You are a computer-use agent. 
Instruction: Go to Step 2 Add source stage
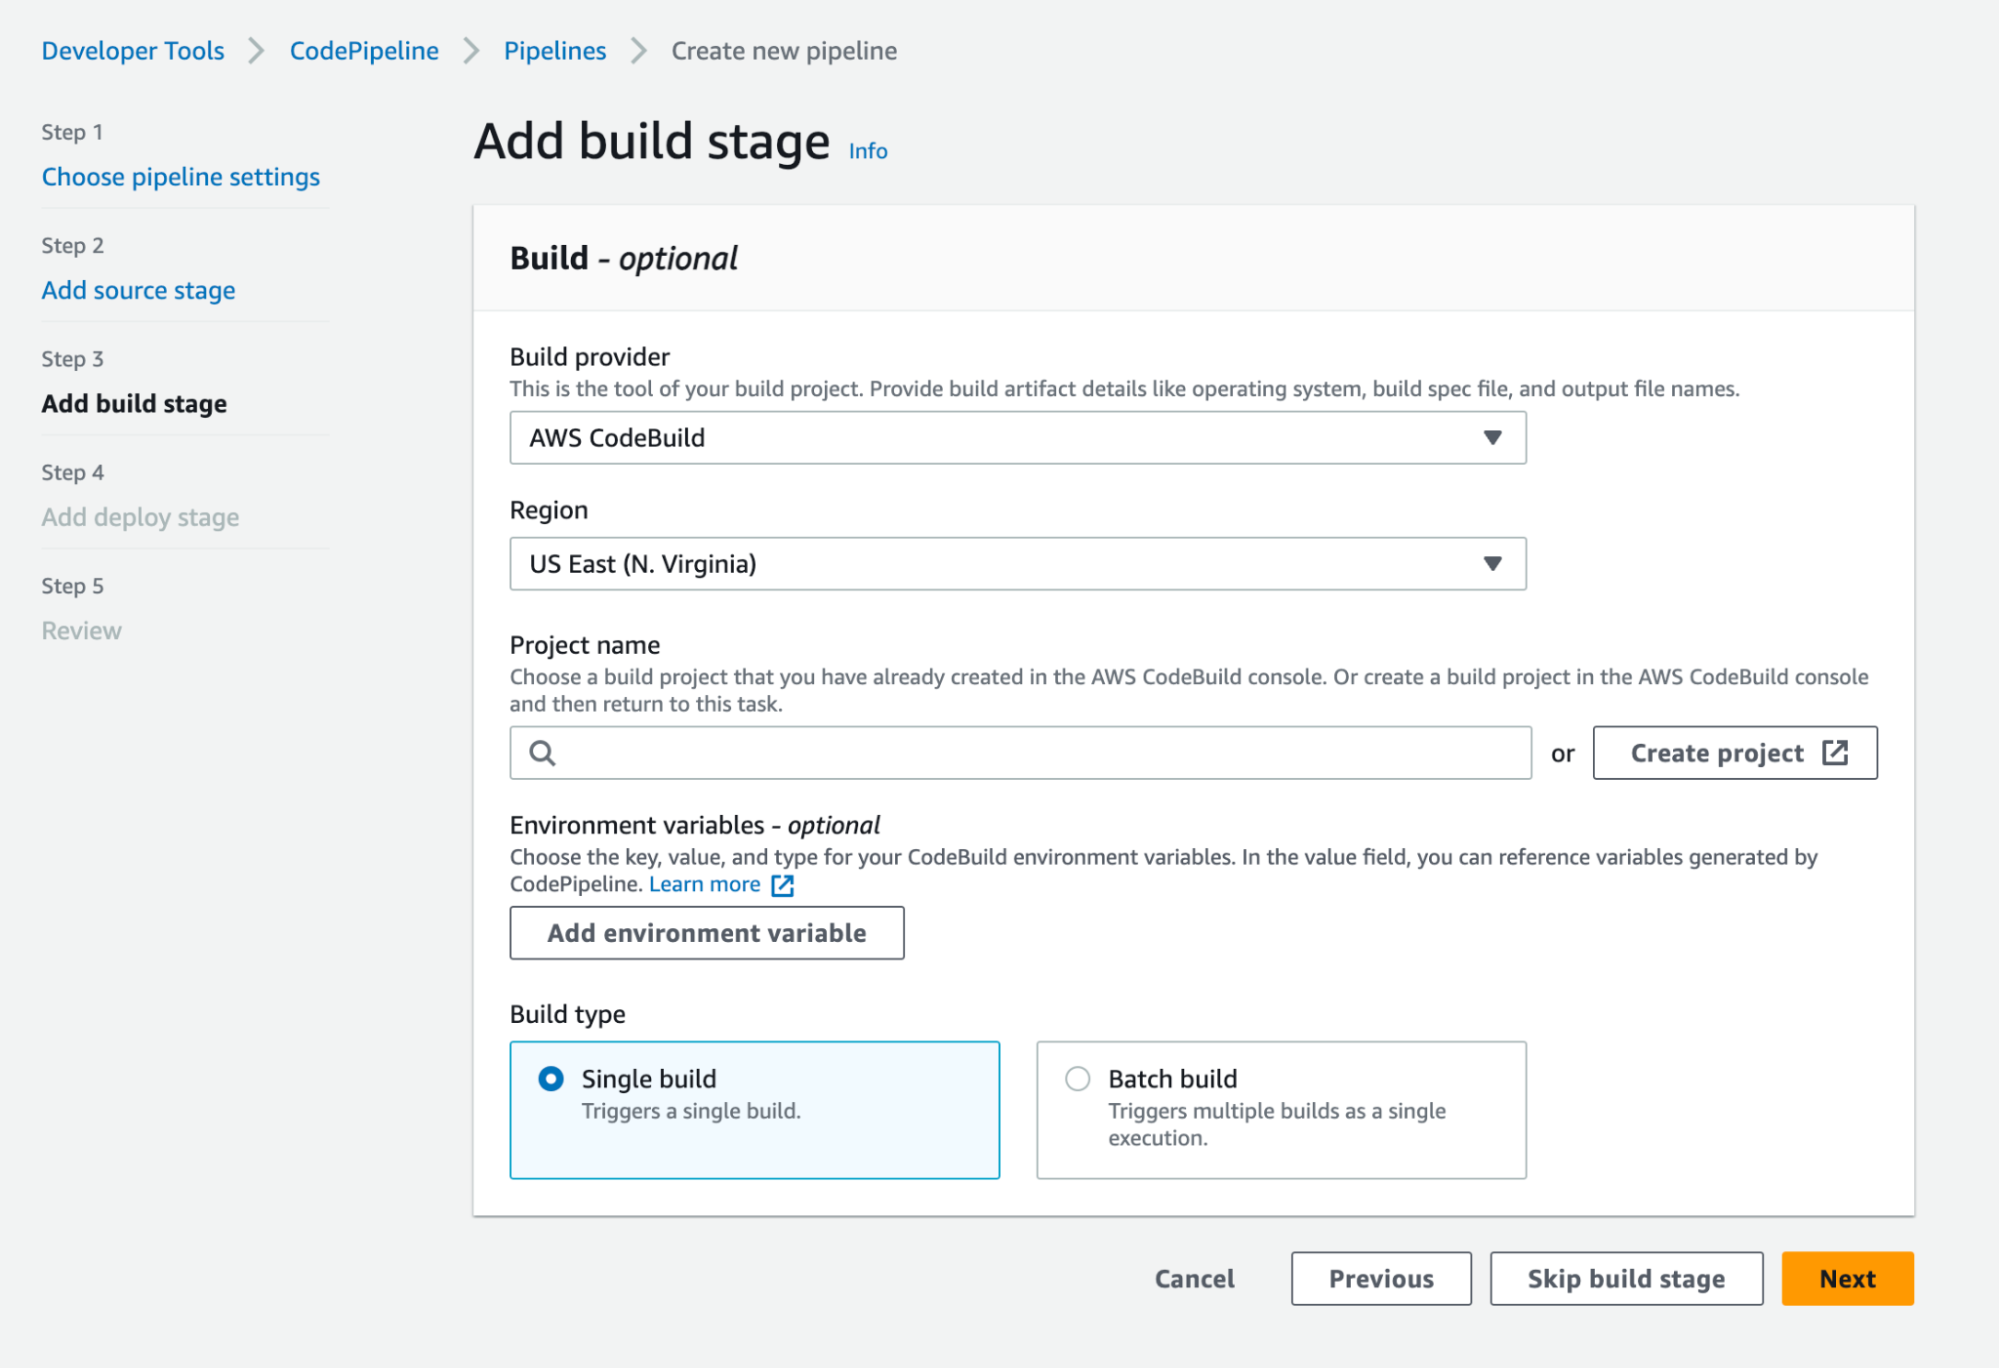138,290
